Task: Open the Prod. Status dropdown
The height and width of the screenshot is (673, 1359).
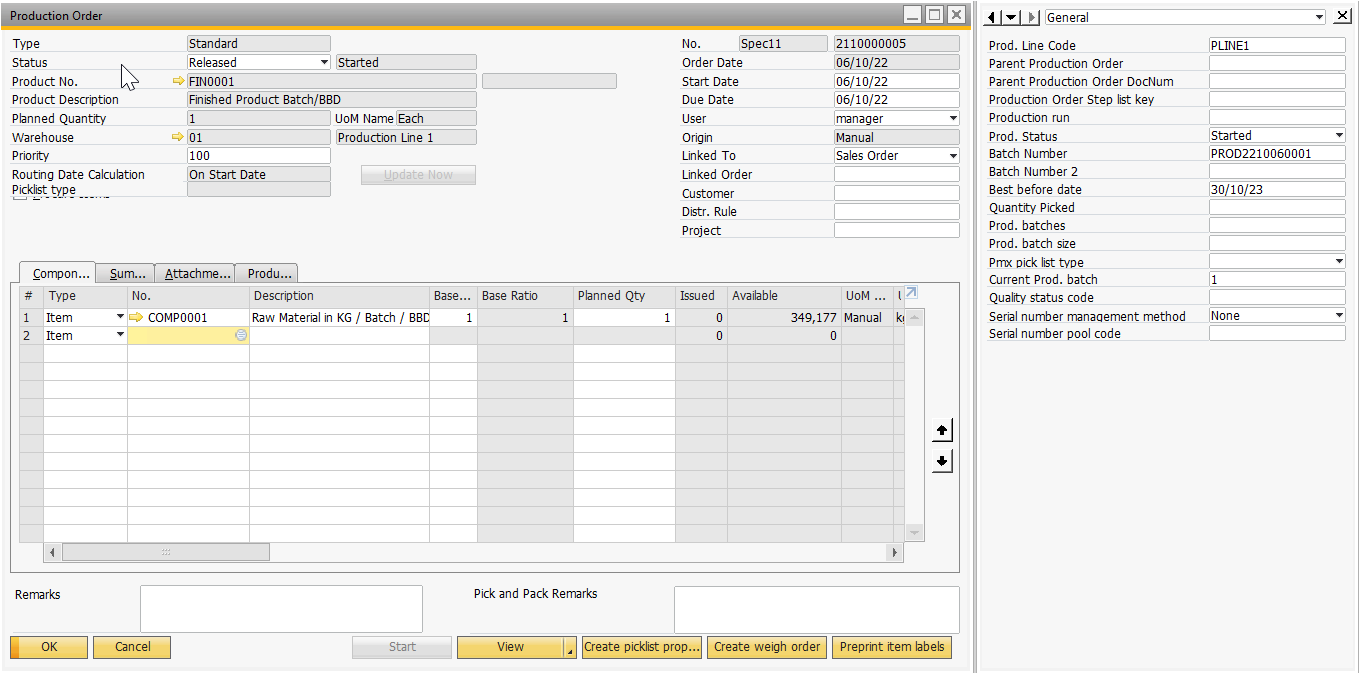Action: (x=1339, y=135)
